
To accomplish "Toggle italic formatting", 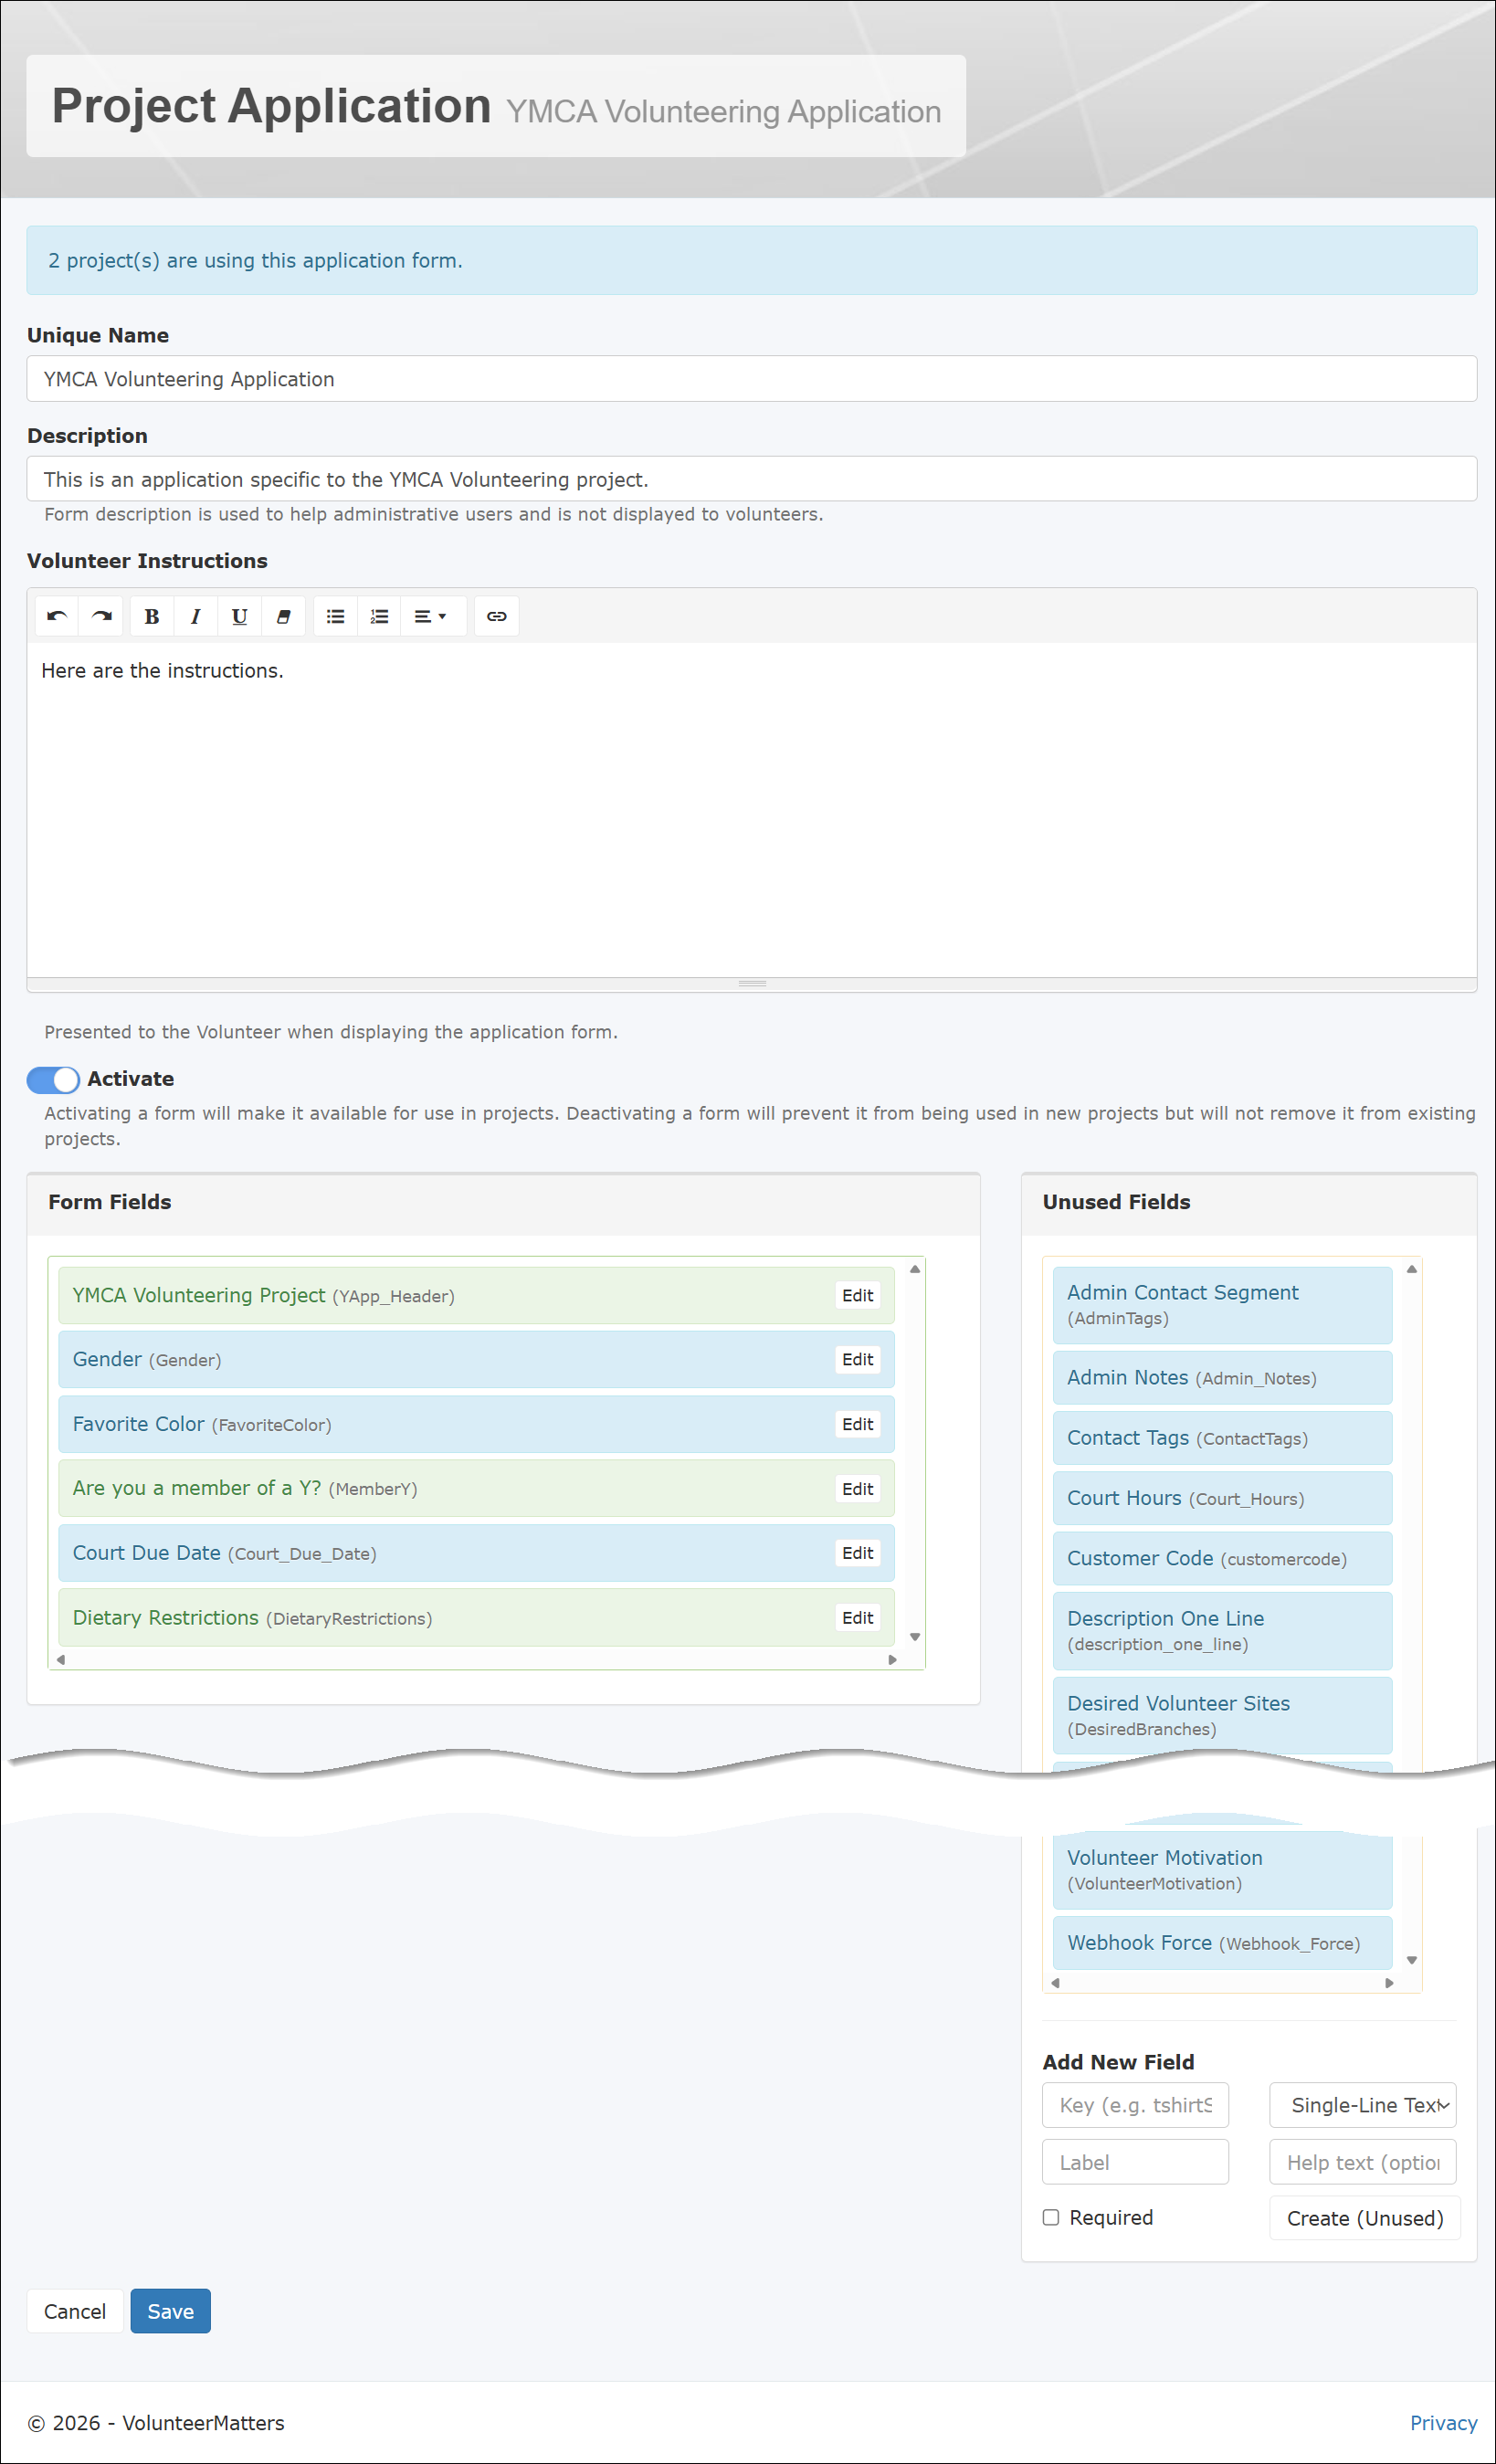I will (x=196, y=616).
